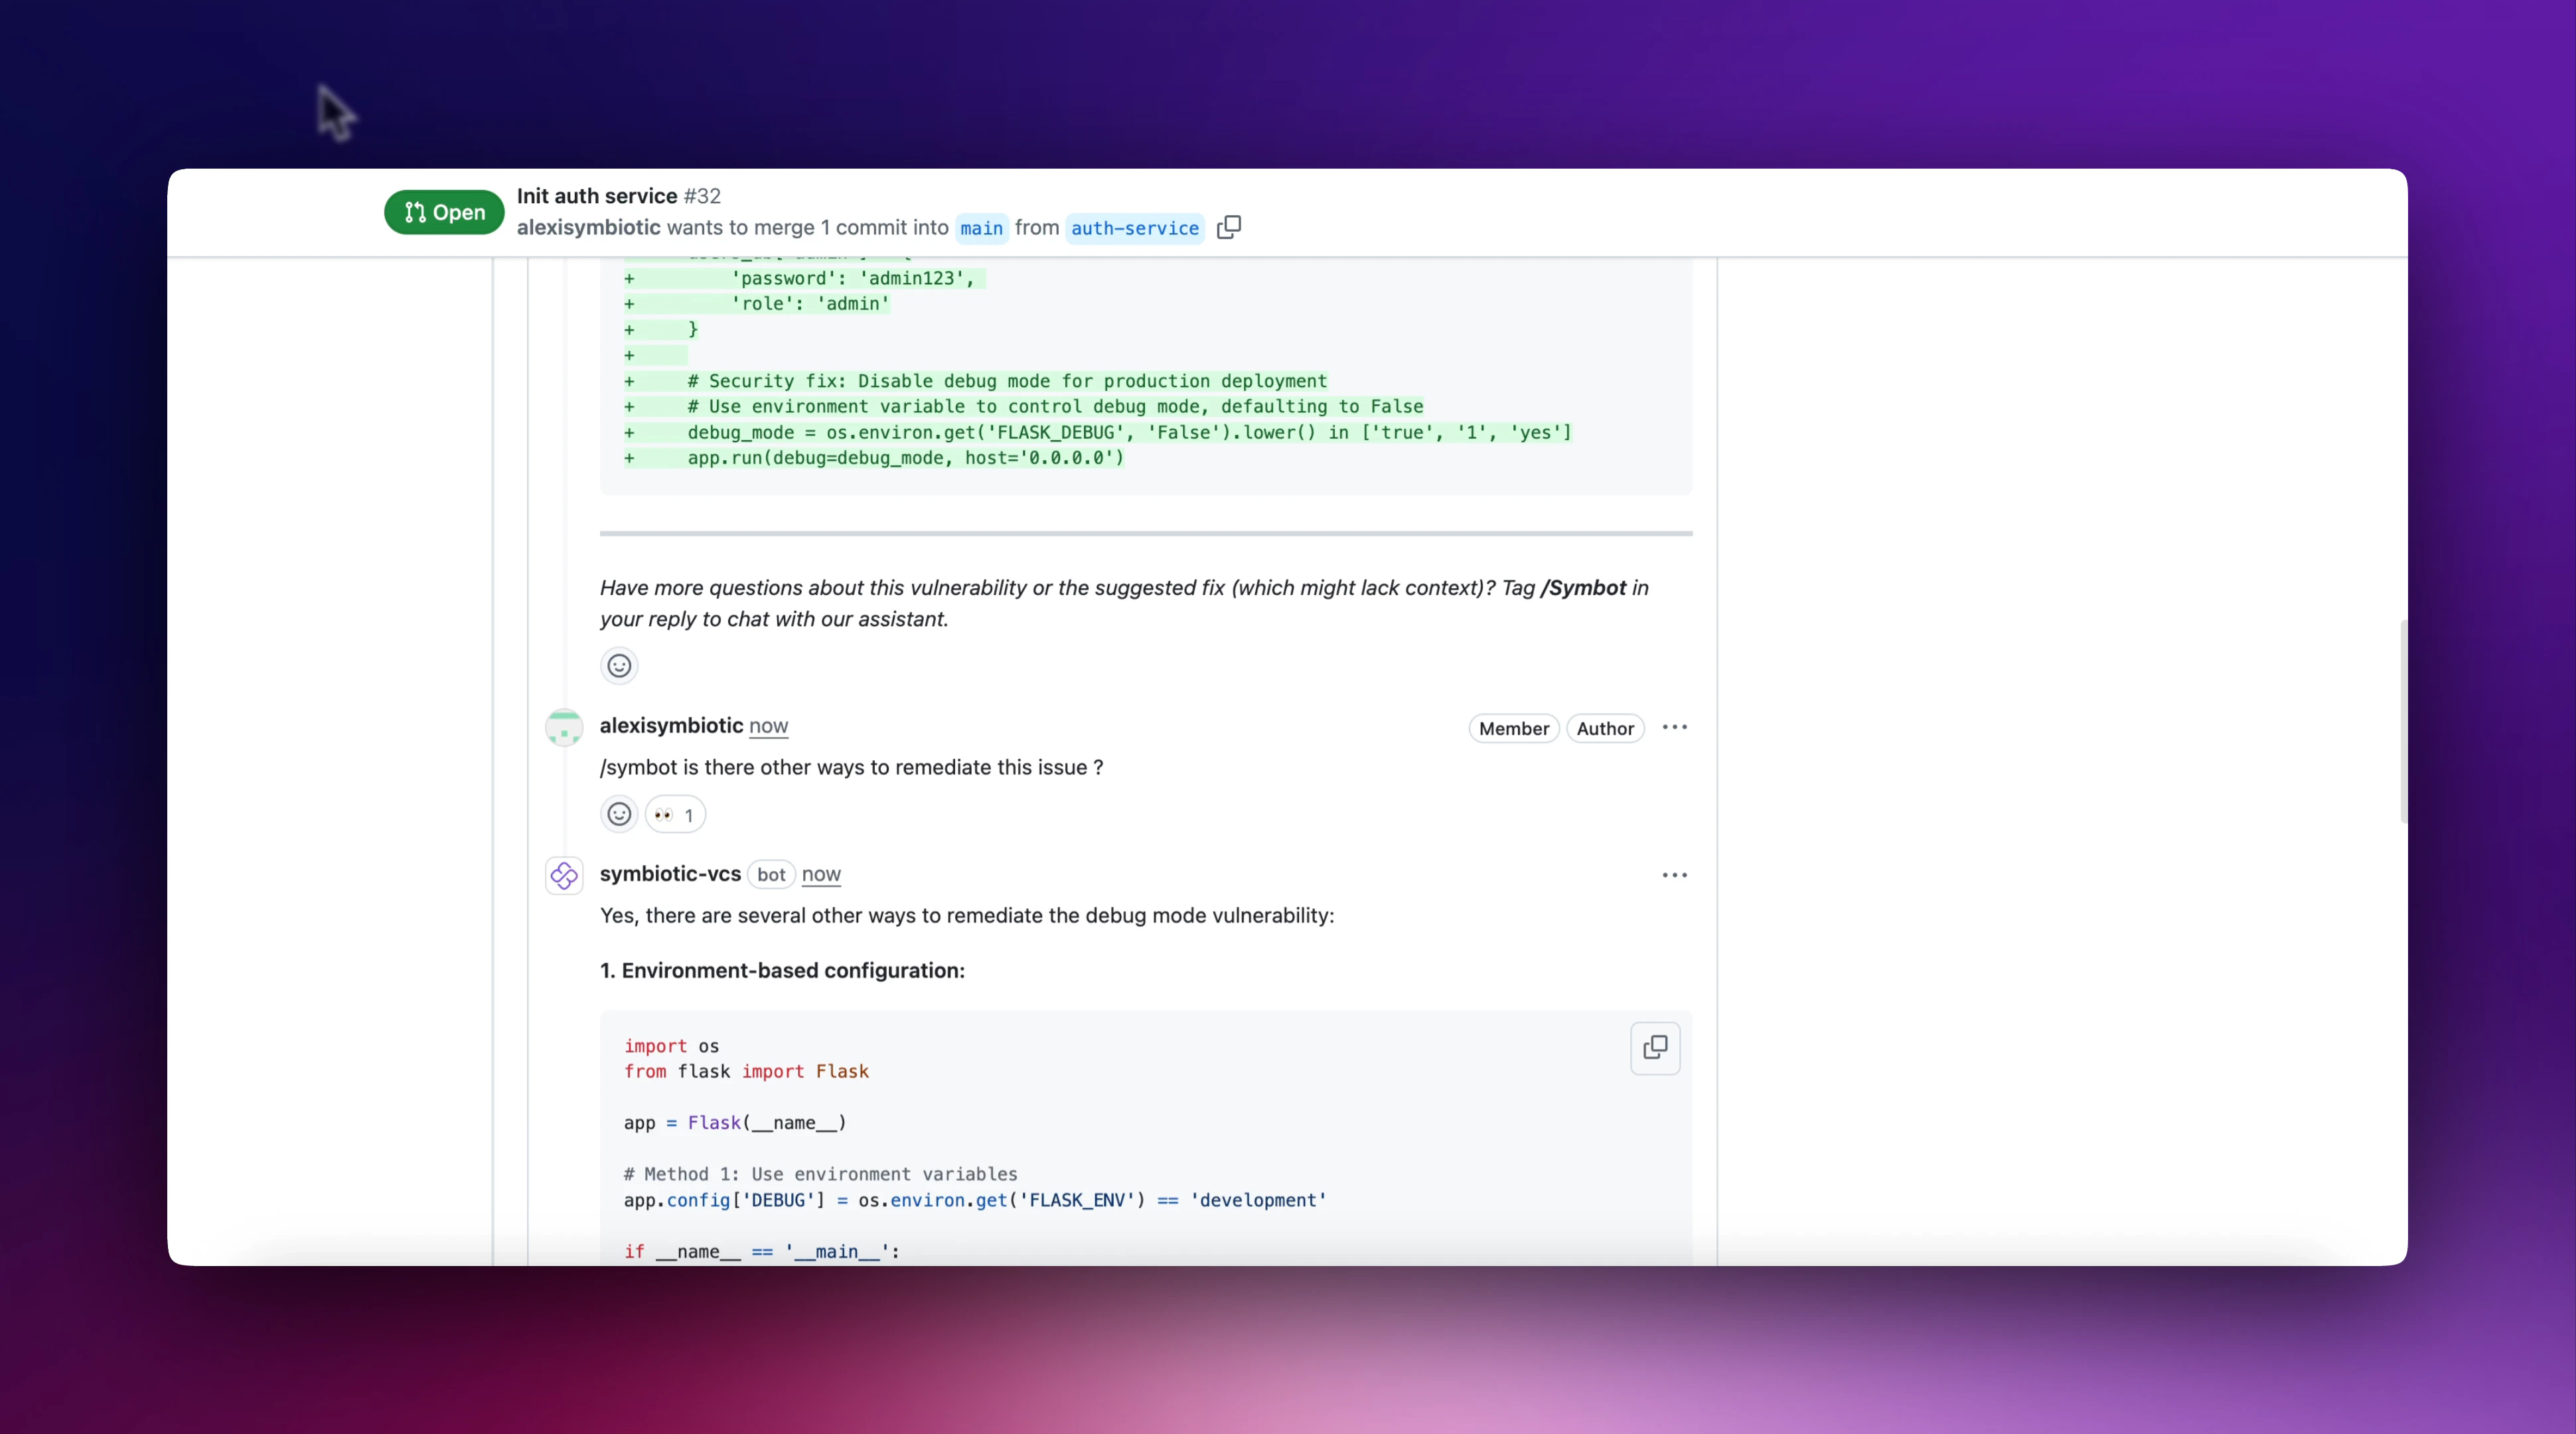Click the 'now' timestamp on the bot reply
Image resolution: width=2576 pixels, height=1434 pixels.
click(821, 874)
